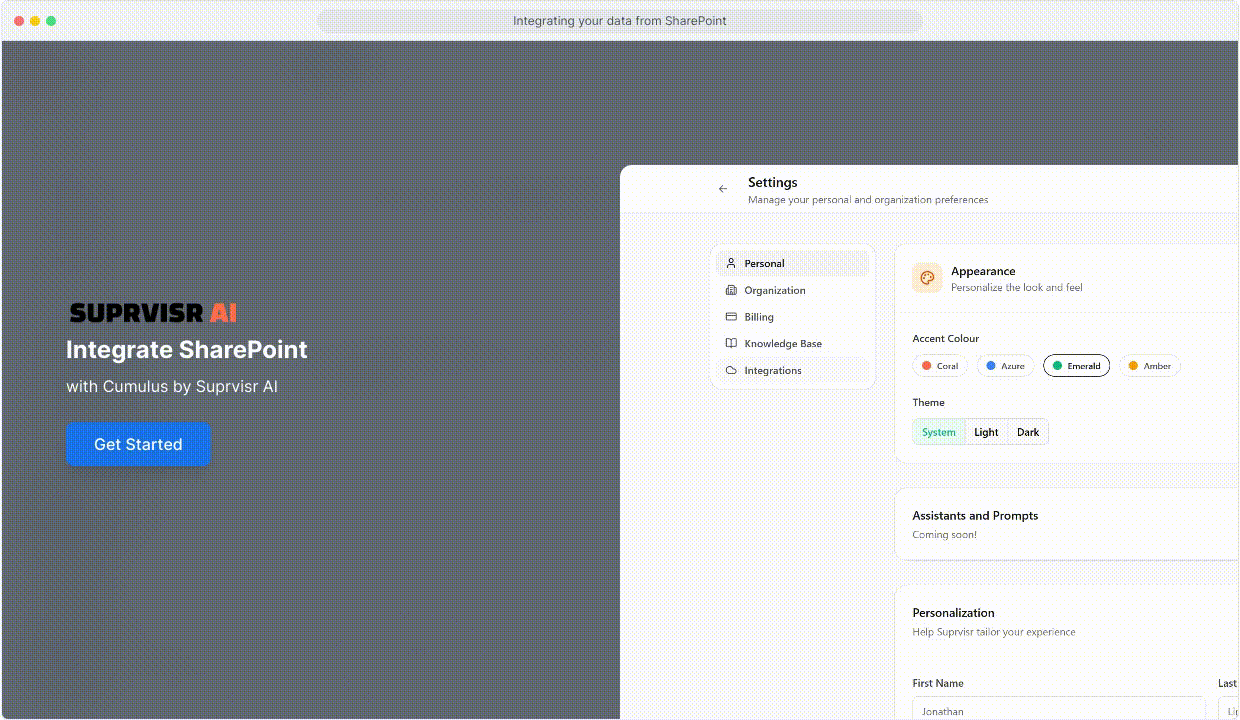This screenshot has height=720, width=1240.
Task: Click the Appearance palette icon
Action: [x=927, y=278]
